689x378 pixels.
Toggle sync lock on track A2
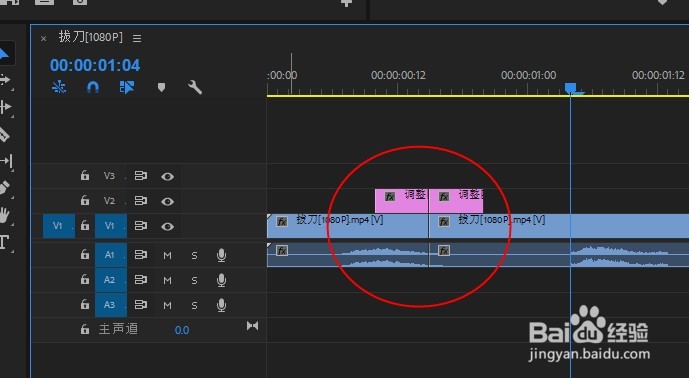click(x=141, y=280)
